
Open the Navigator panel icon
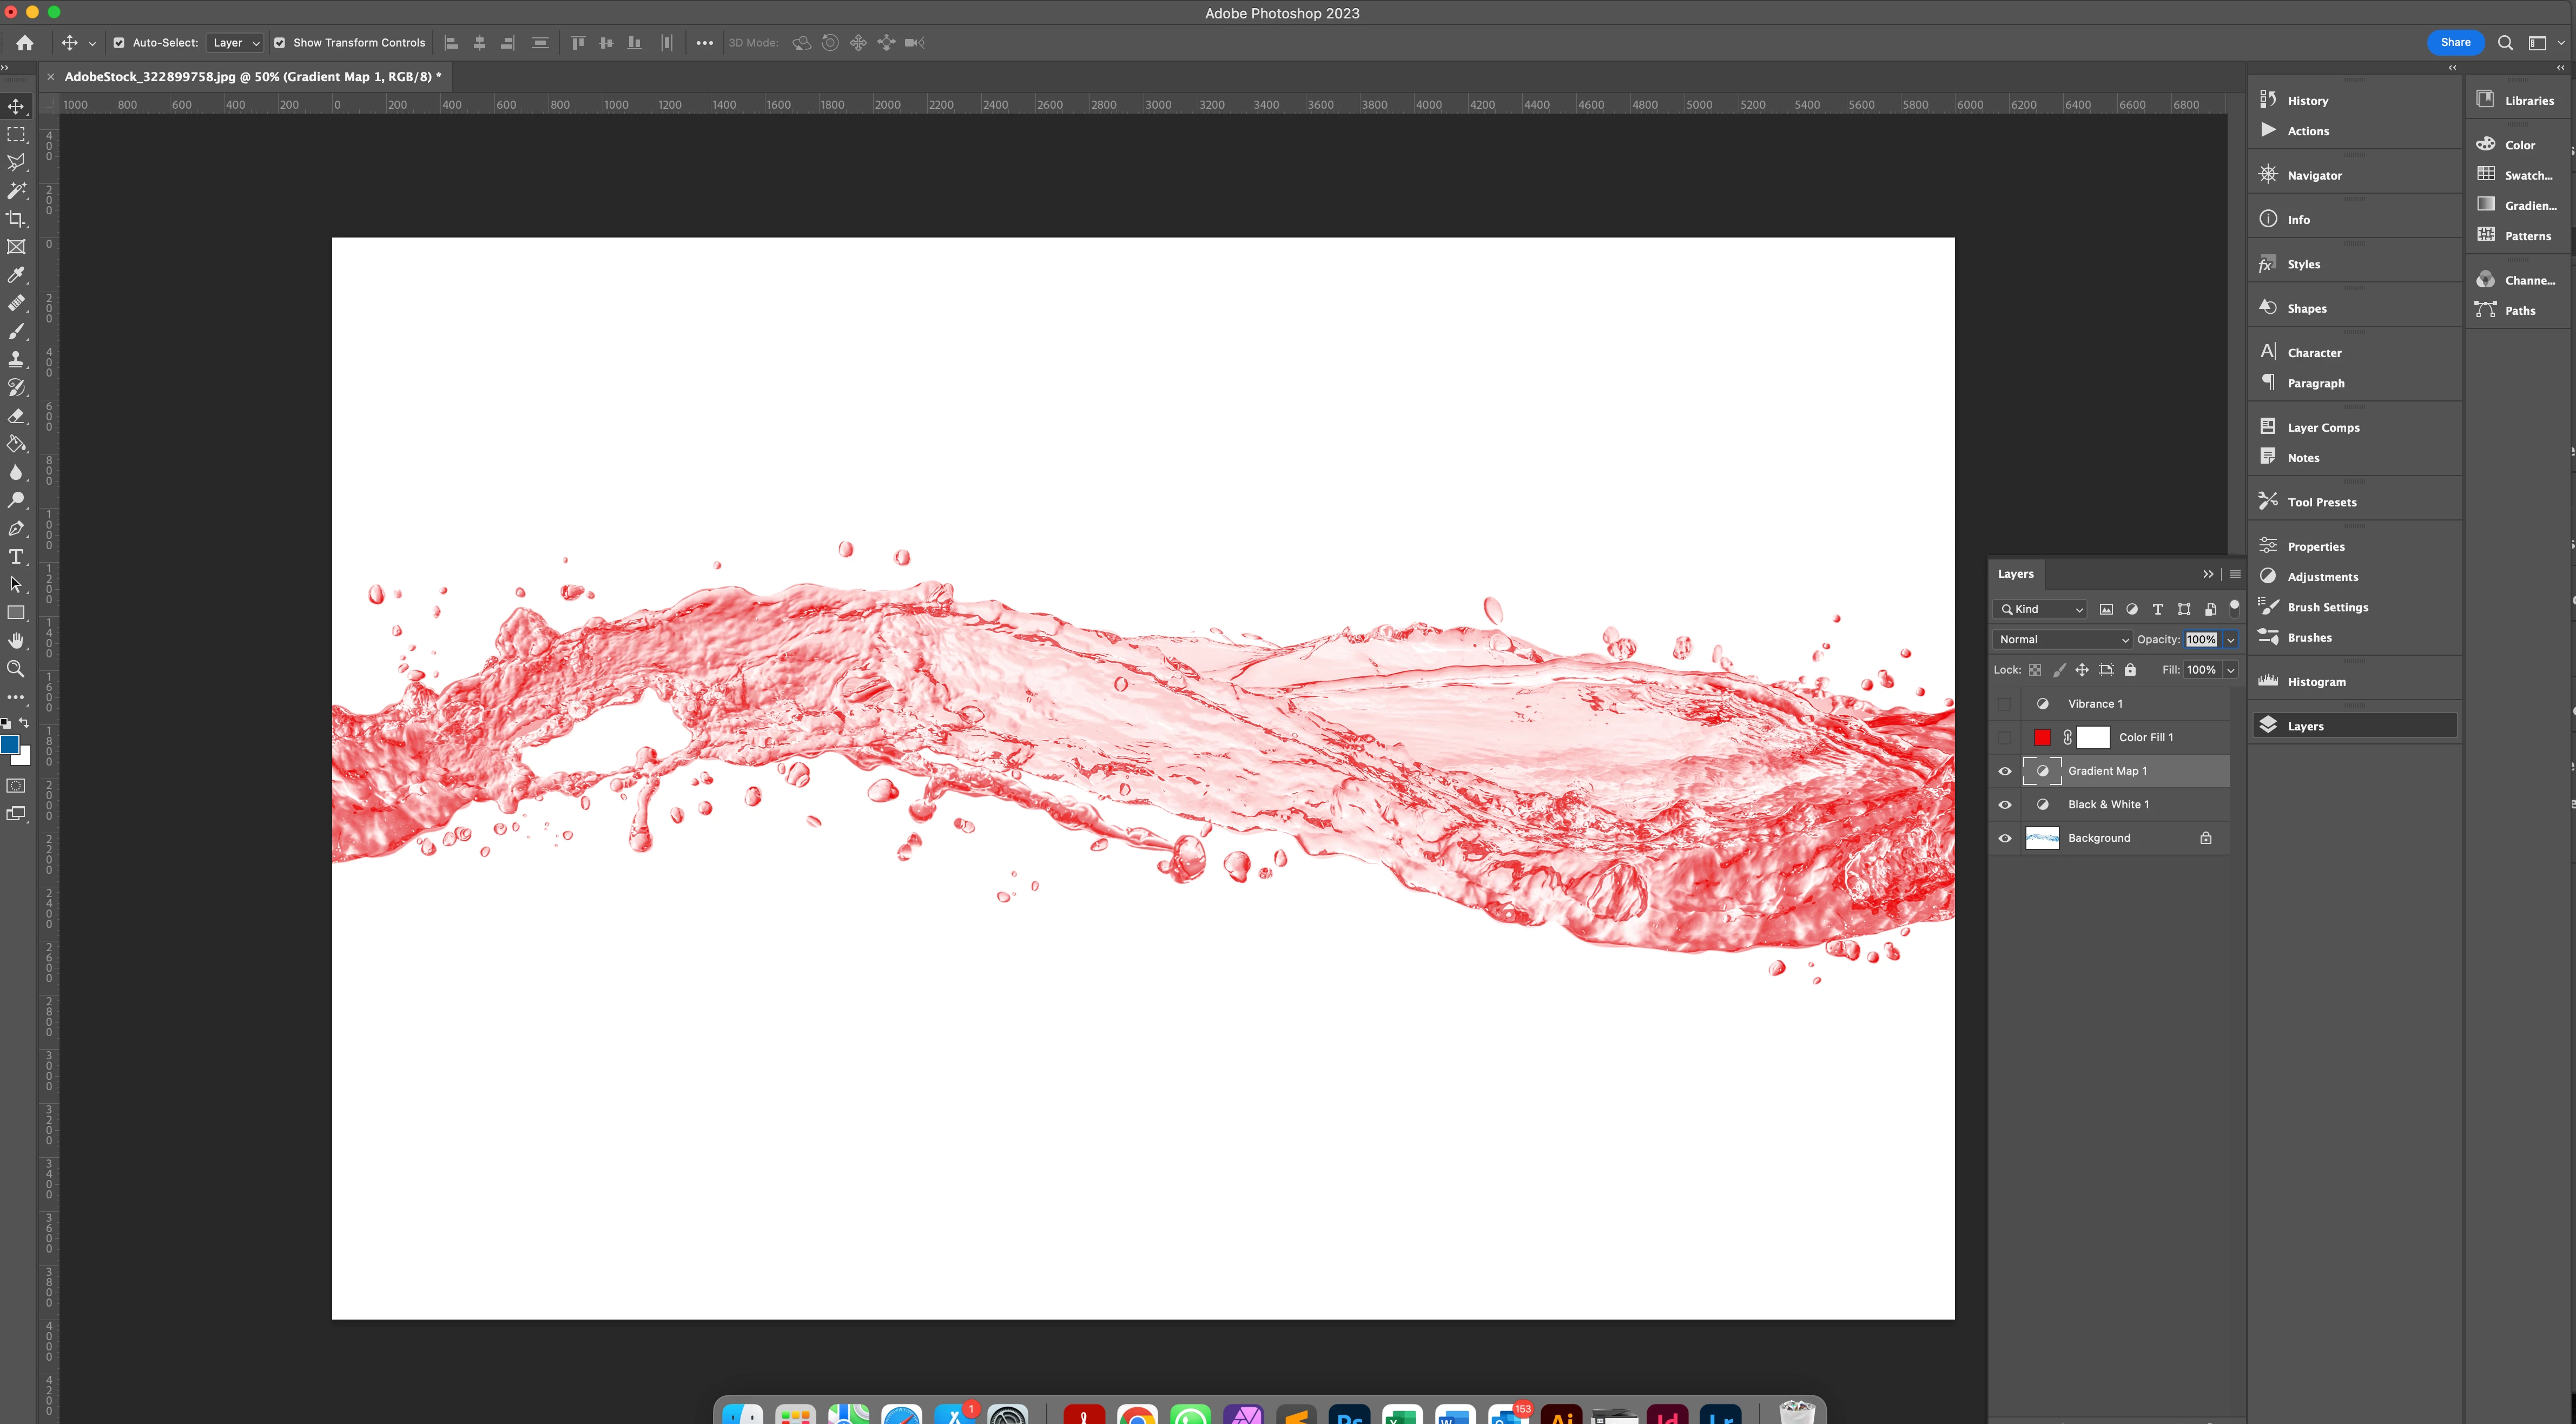tap(2268, 175)
